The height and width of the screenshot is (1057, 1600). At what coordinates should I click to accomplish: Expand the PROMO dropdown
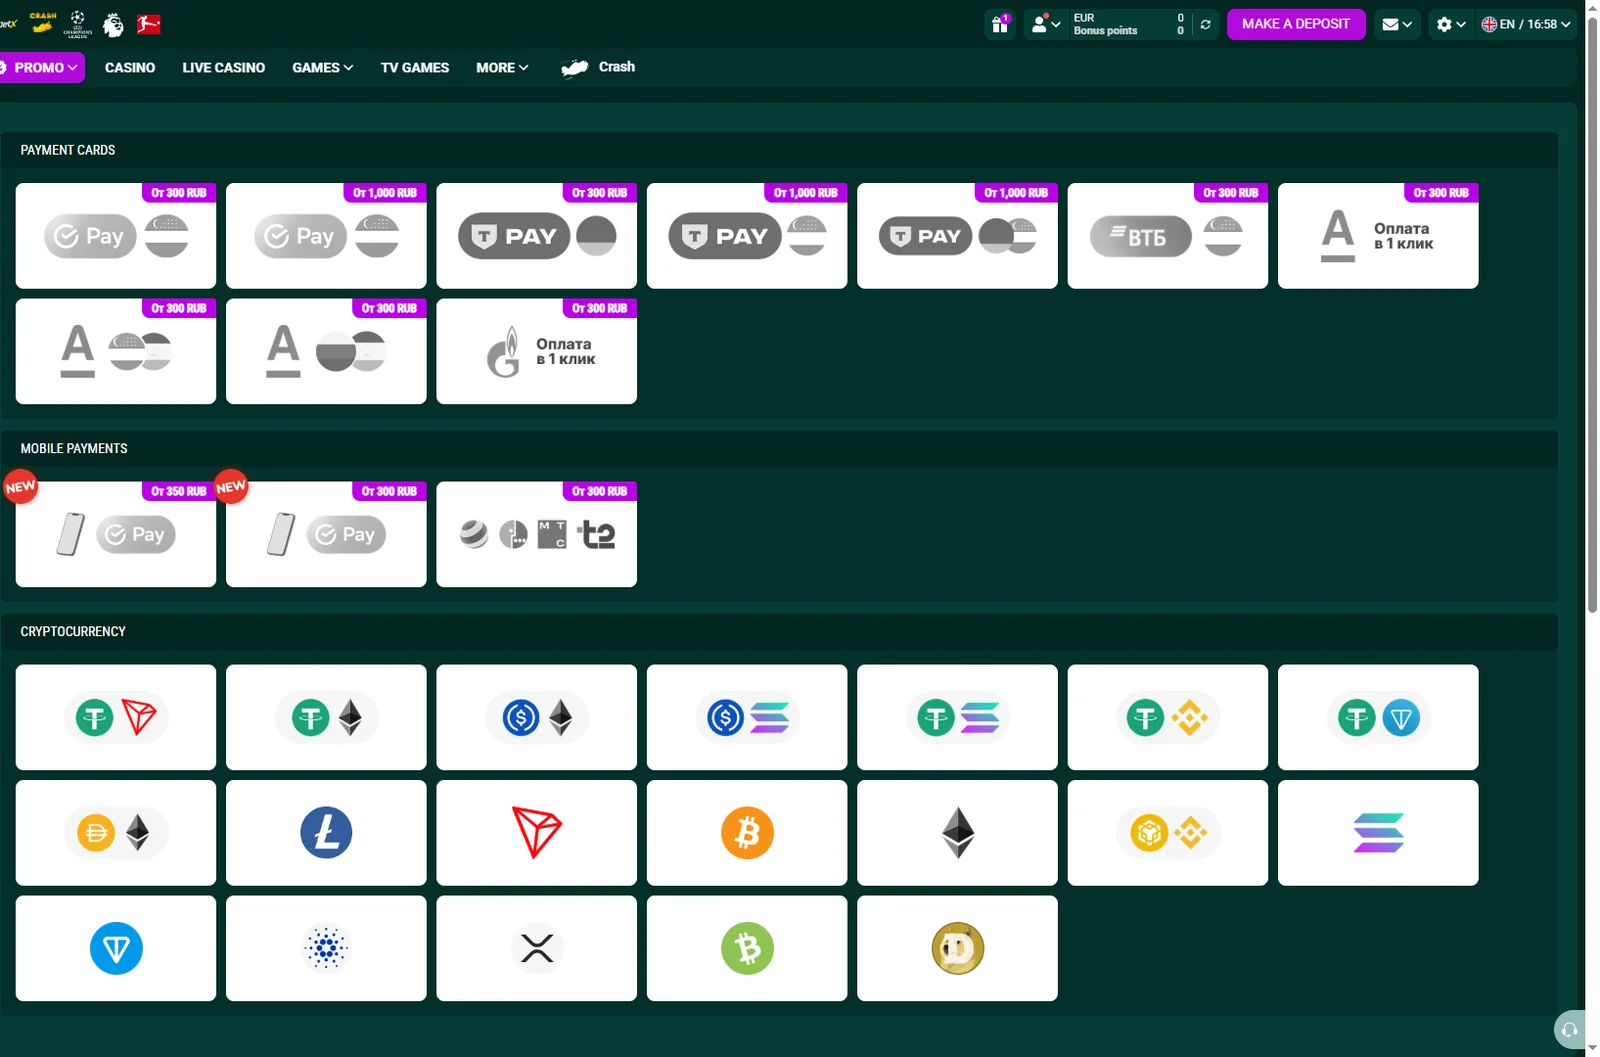41,67
